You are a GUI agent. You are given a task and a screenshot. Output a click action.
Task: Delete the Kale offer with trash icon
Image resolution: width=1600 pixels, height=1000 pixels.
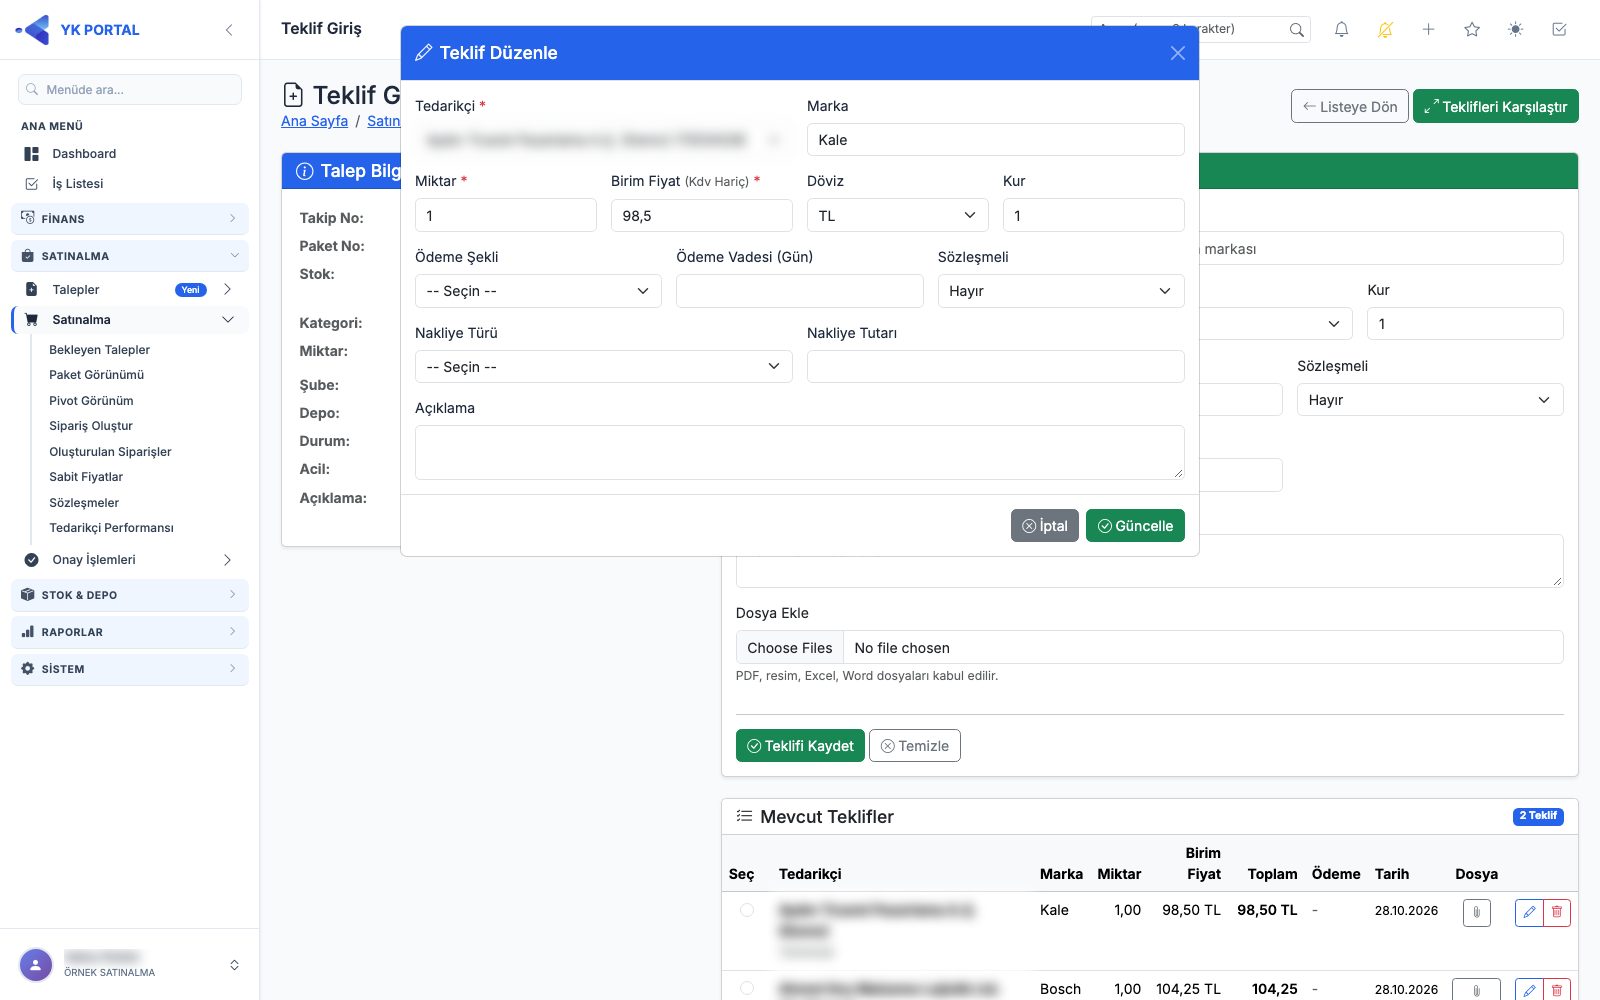[1557, 912]
